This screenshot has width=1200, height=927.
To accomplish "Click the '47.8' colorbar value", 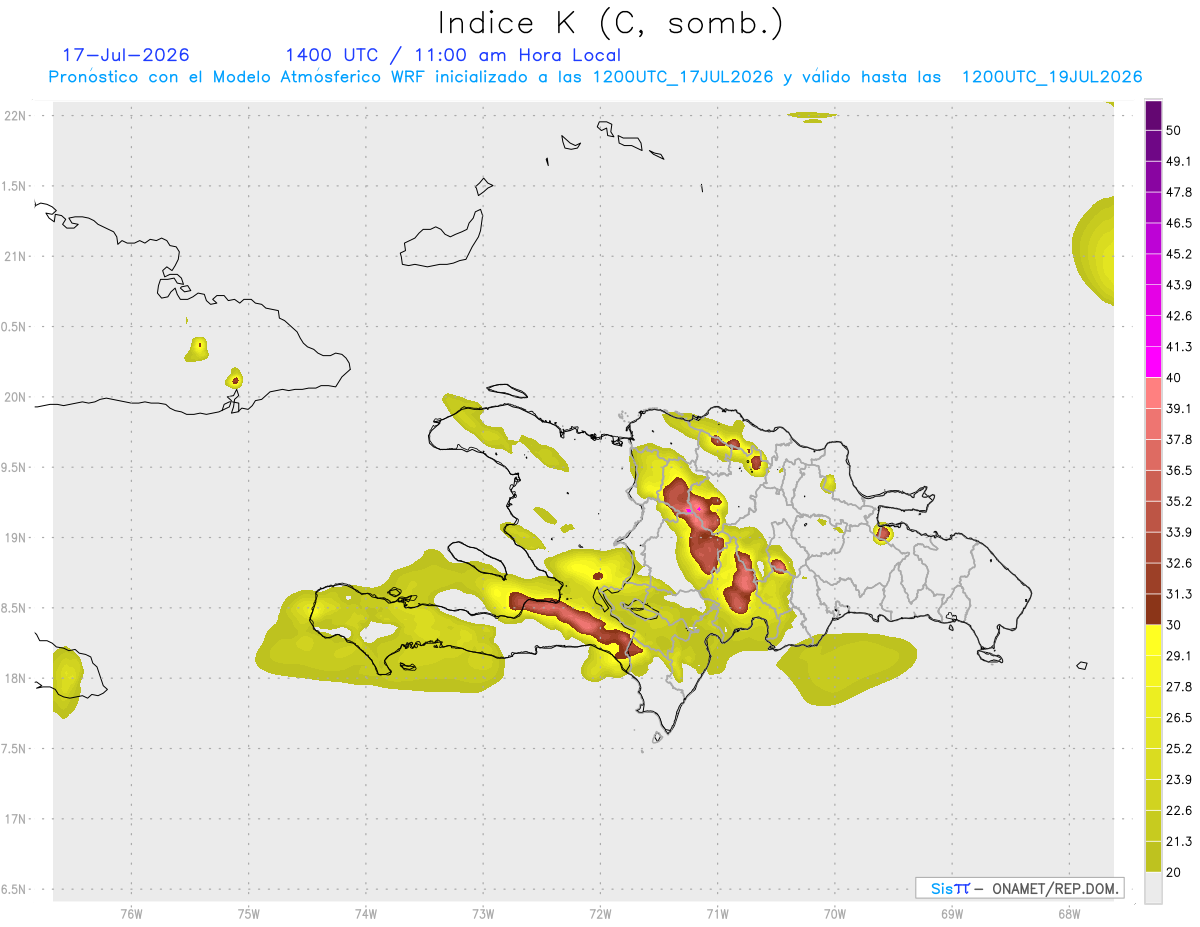I will tap(1179, 193).
